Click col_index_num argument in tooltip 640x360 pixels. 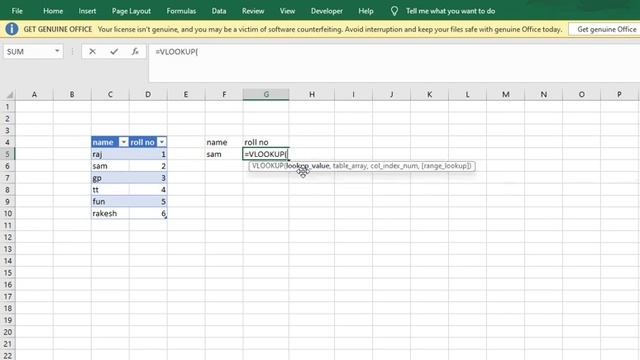[x=394, y=166]
